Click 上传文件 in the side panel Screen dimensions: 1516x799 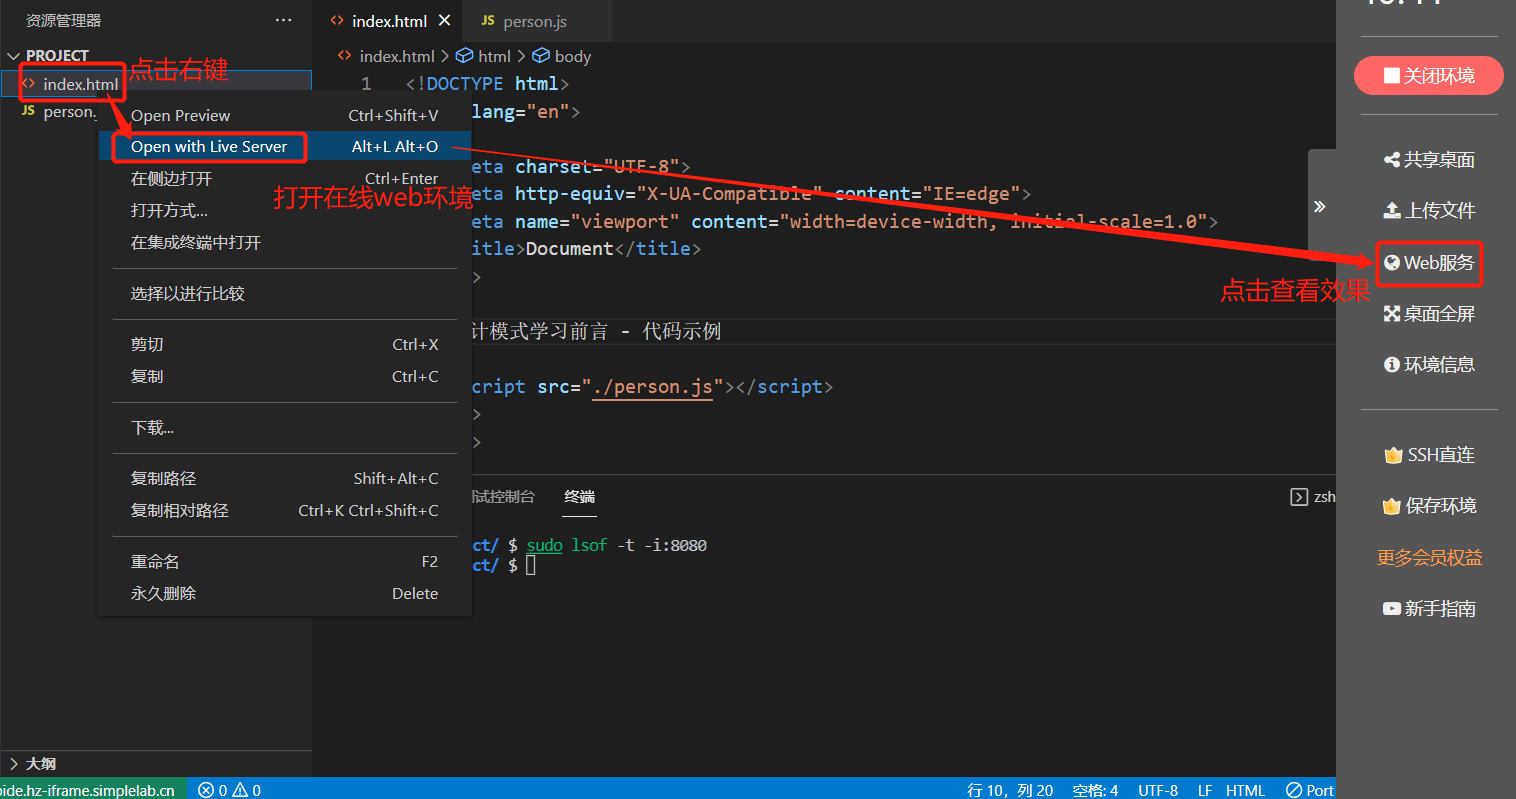(x=1429, y=210)
